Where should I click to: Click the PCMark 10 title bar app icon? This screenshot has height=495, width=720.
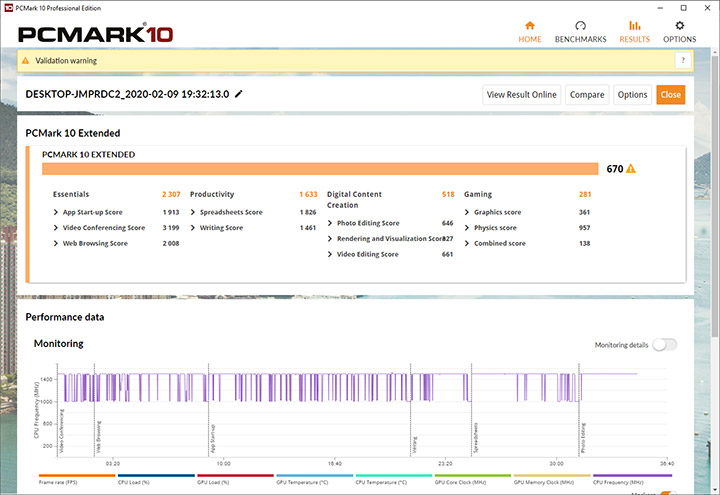[x=8, y=8]
